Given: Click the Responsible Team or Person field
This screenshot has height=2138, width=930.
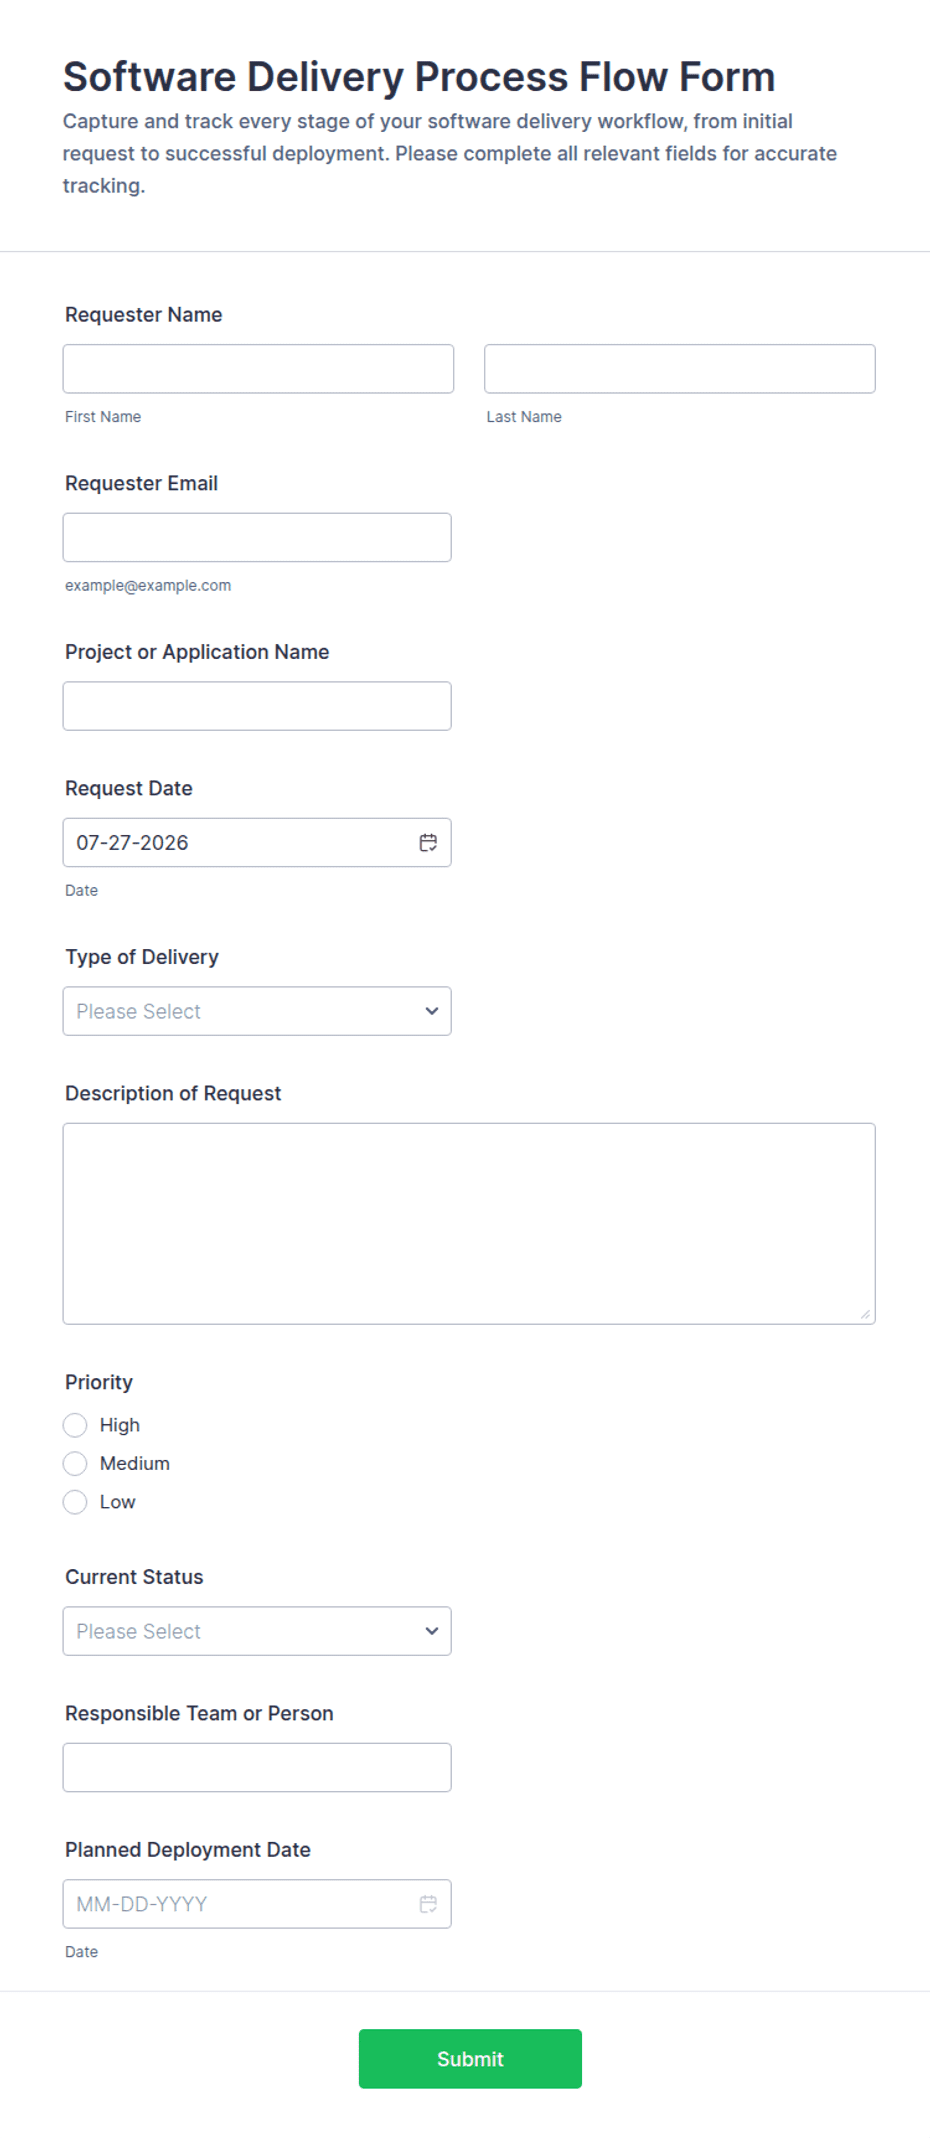Looking at the screenshot, I should pos(257,1767).
